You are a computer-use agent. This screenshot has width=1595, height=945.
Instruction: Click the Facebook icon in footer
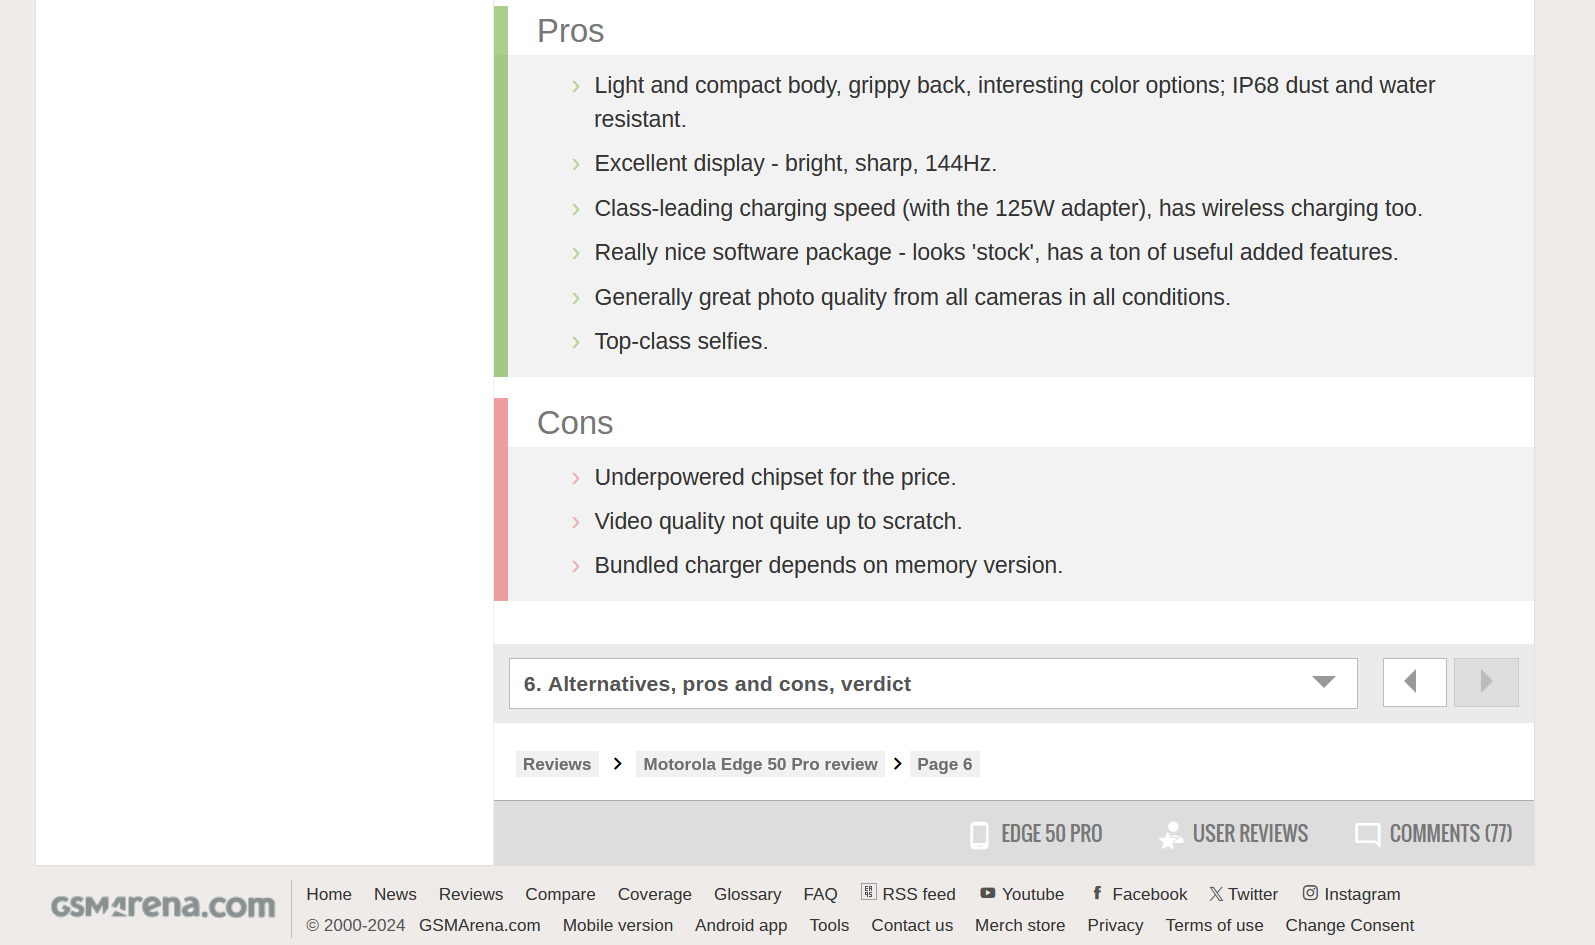coord(1097,893)
